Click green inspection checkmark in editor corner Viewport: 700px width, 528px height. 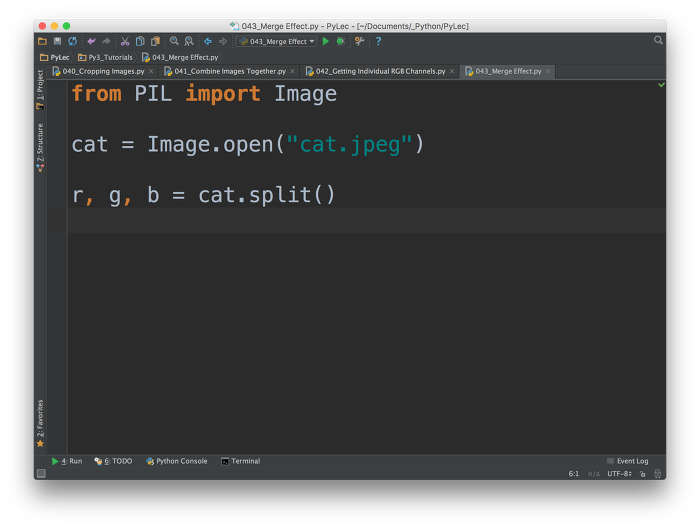(661, 85)
